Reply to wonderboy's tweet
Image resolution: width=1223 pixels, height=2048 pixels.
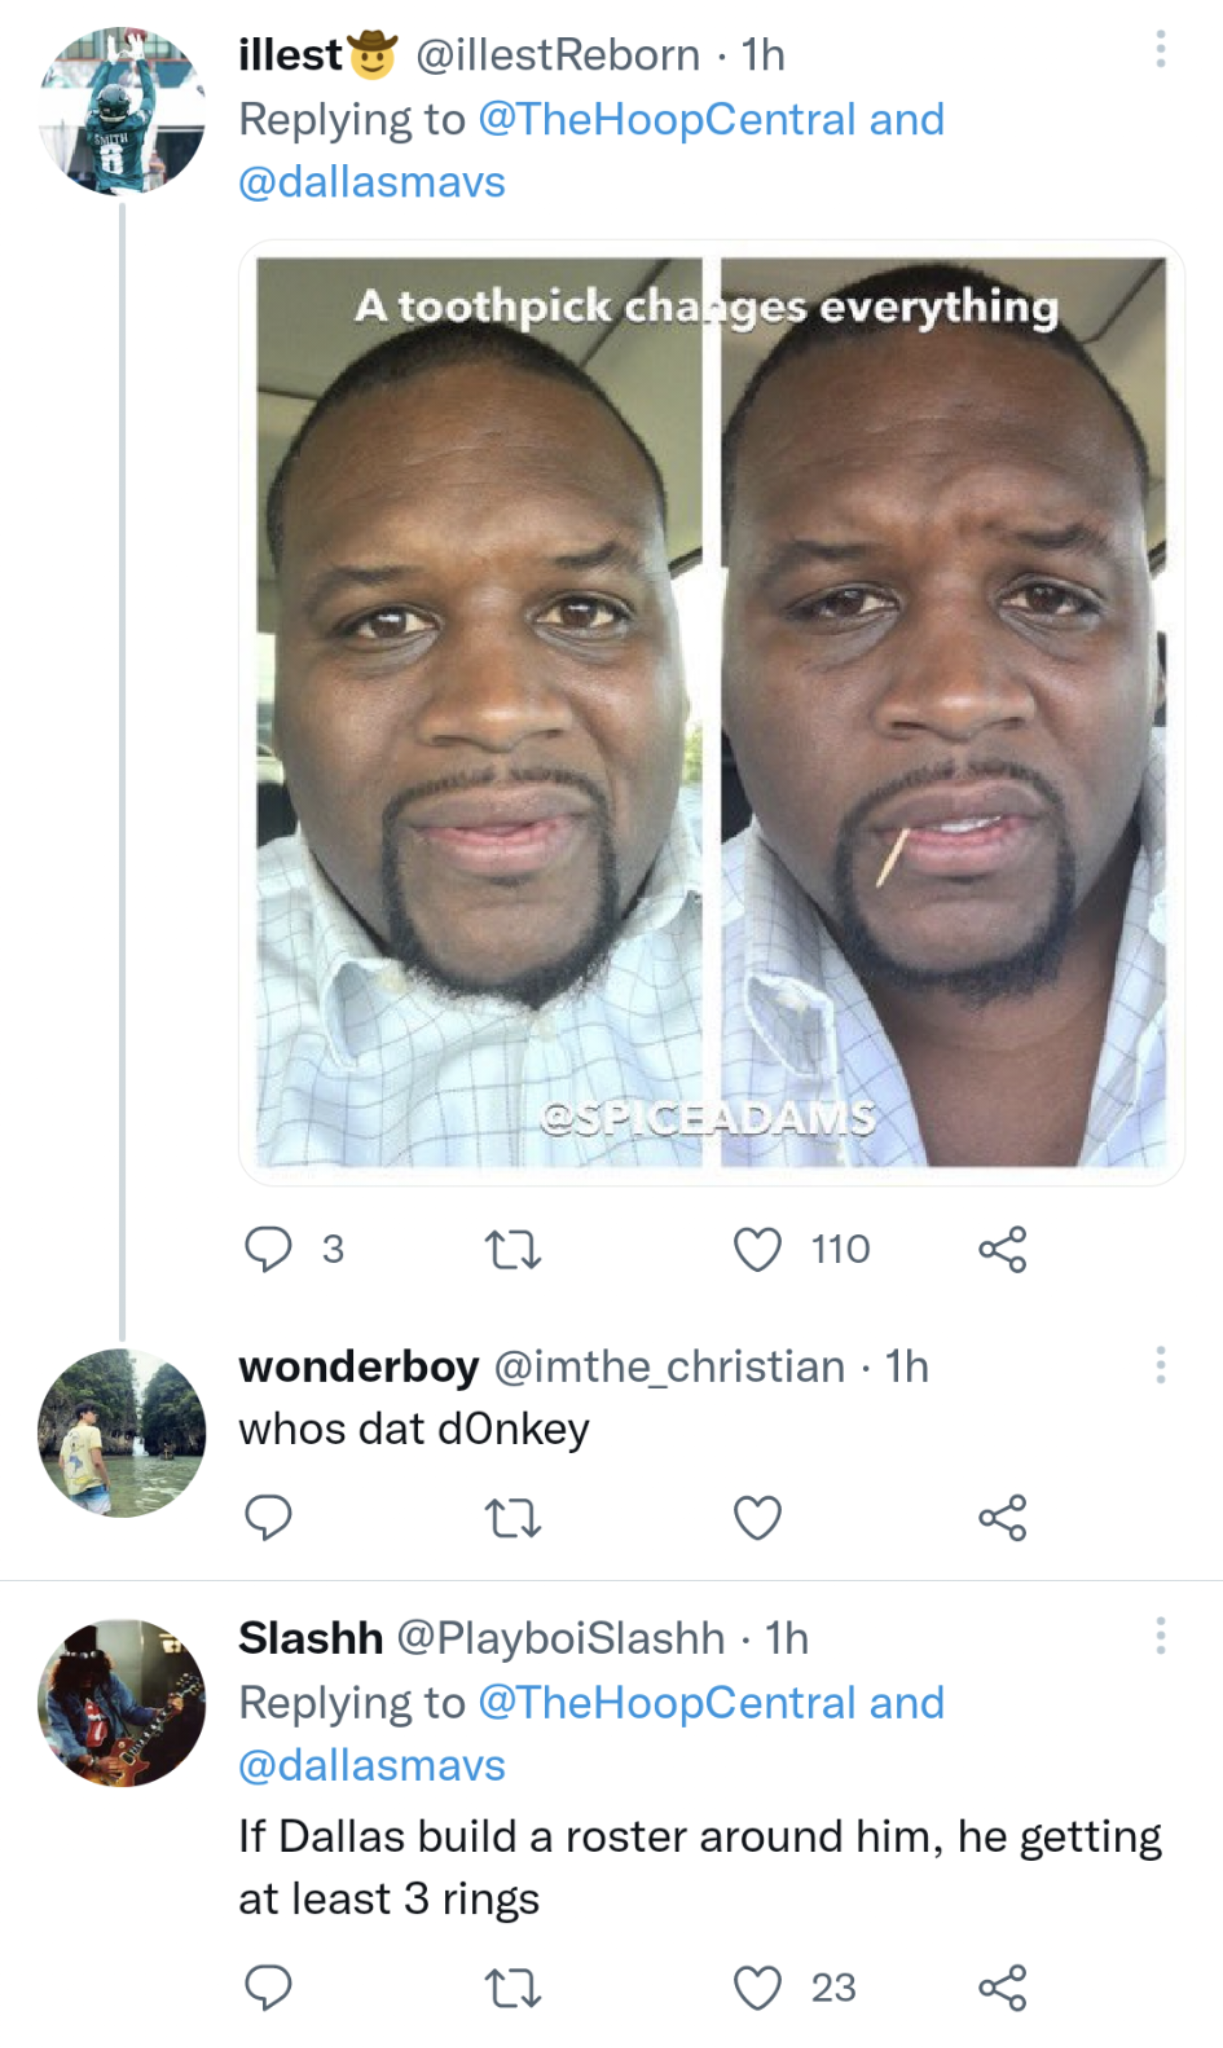tap(268, 1517)
